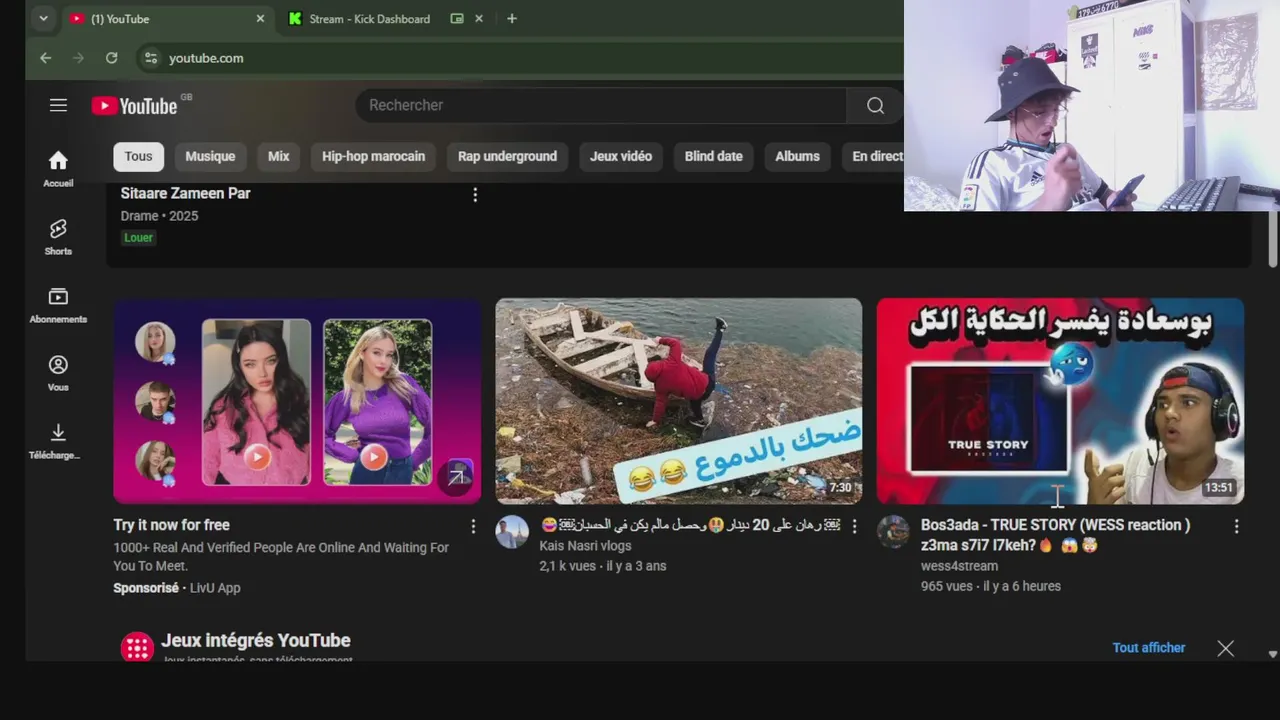Image resolution: width=1280 pixels, height=720 pixels.
Task: Open Try it now for free ad title
Action: coord(171,525)
